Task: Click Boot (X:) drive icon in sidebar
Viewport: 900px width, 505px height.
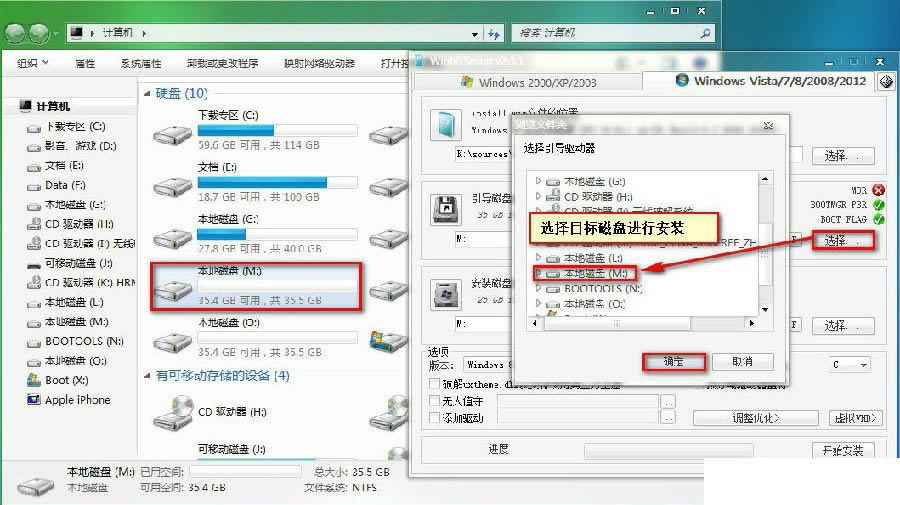Action: [x=33, y=380]
